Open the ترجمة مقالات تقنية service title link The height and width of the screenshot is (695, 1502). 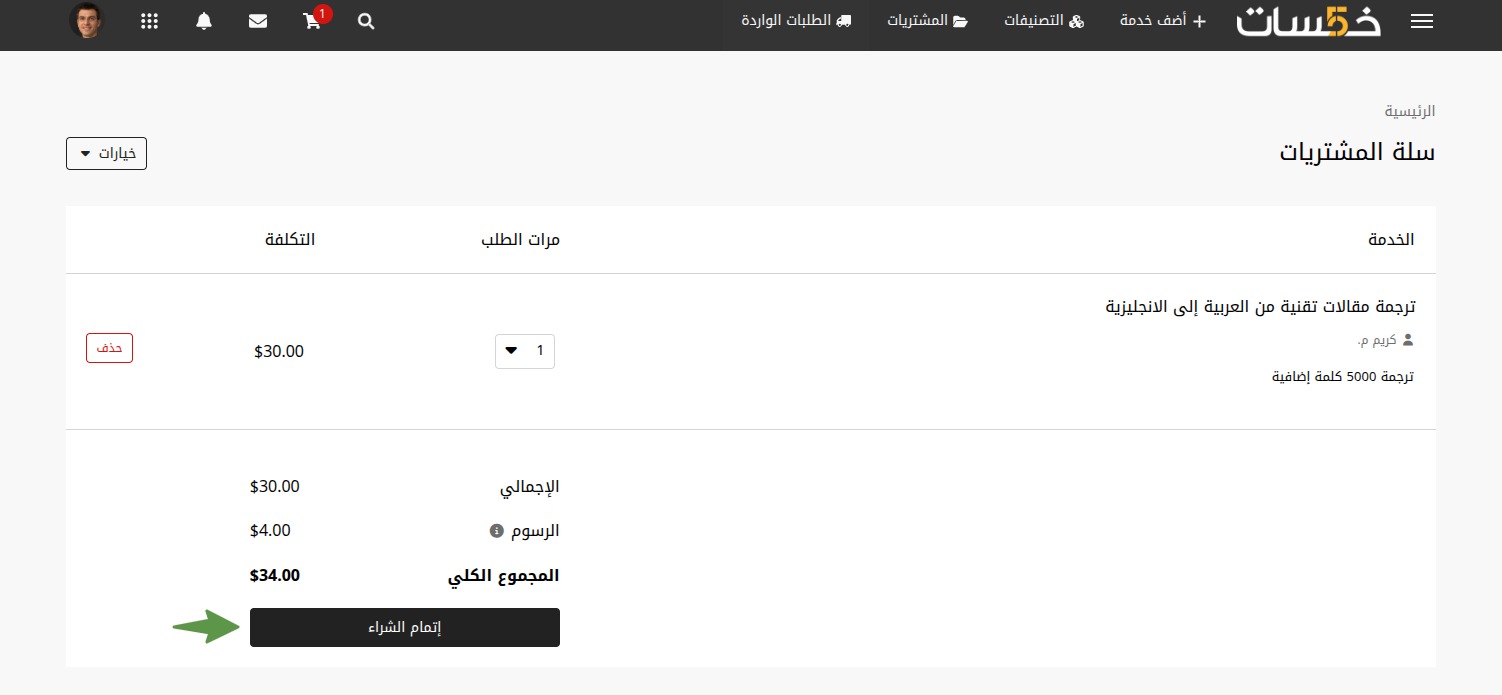(1260, 306)
